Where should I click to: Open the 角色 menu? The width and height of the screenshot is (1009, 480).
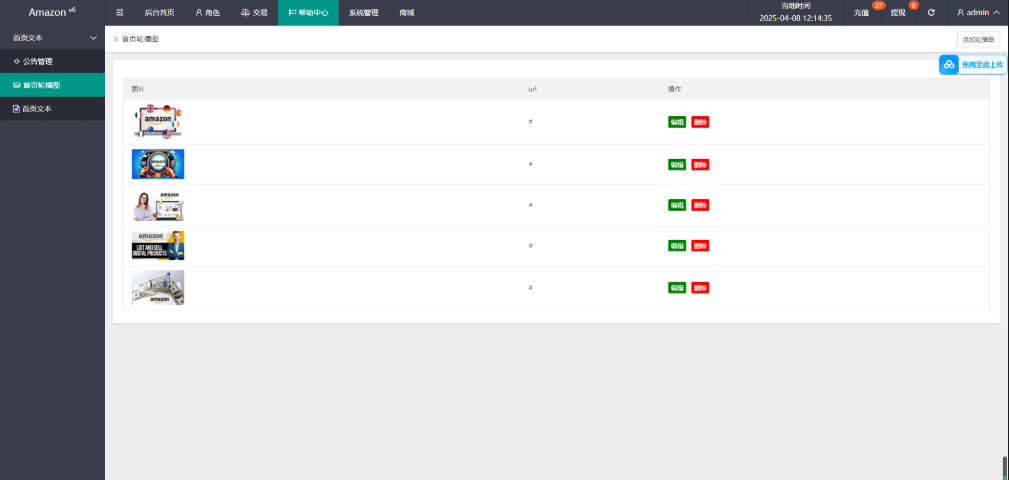(x=207, y=12)
